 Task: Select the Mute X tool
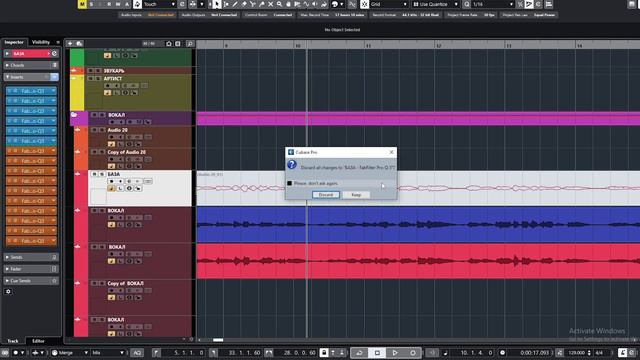pyautogui.click(x=270, y=4)
